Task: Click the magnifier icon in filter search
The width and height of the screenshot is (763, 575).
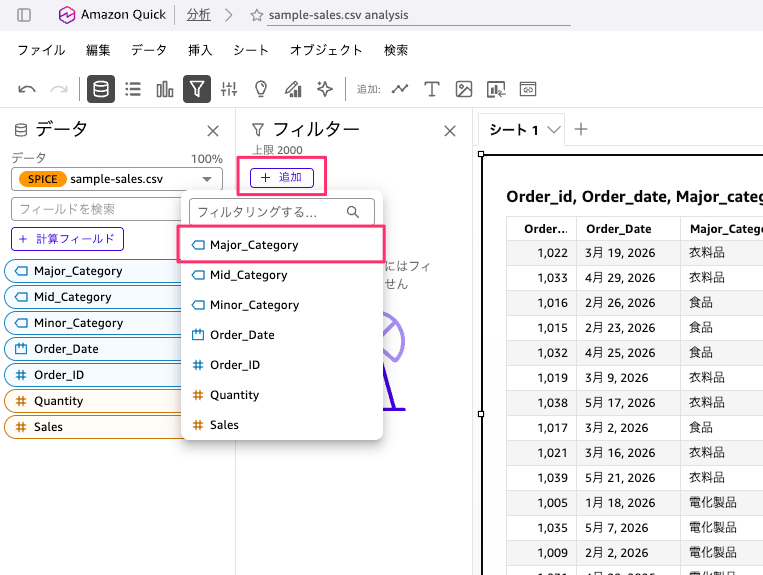Action: coord(353,212)
